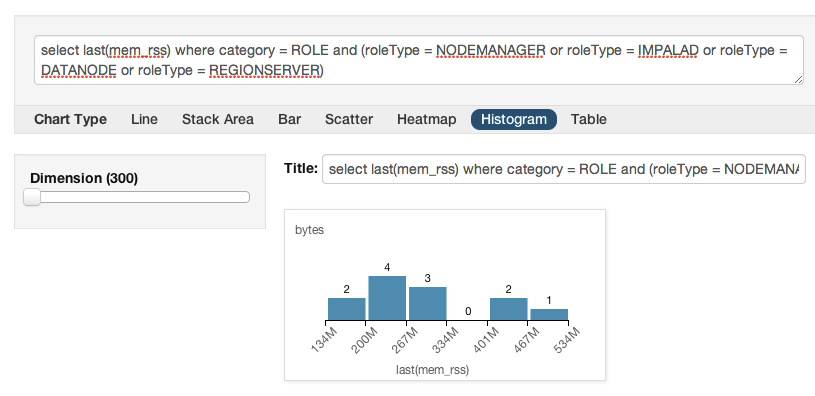Select Scatter chart type
This screenshot has width=815, height=396.
click(x=349, y=119)
